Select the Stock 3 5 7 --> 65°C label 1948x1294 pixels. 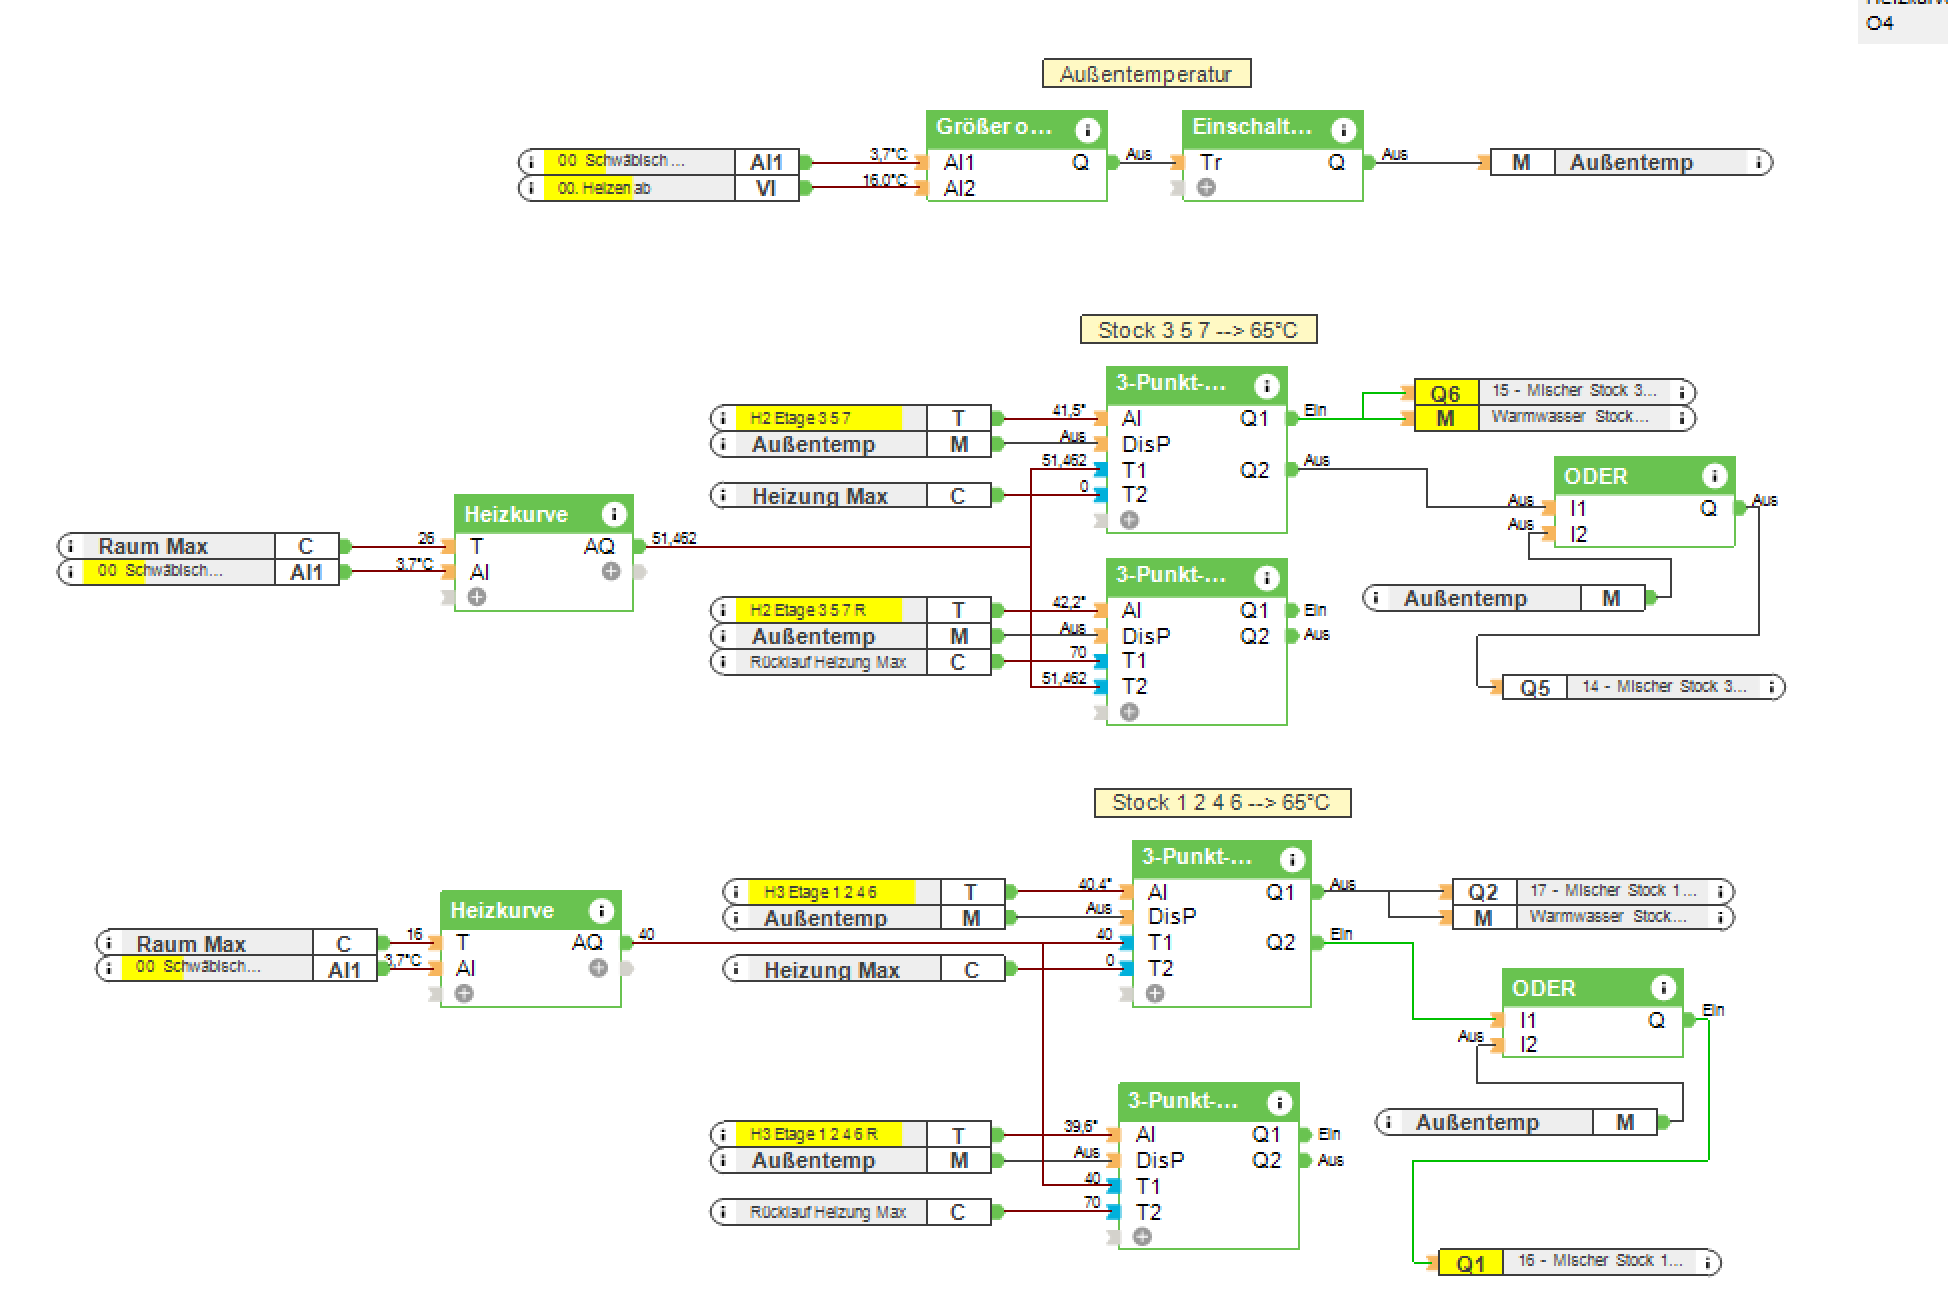tap(1198, 330)
